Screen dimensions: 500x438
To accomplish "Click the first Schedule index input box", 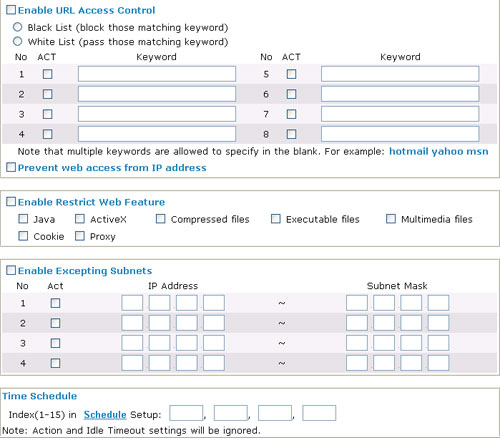I will 186,413.
